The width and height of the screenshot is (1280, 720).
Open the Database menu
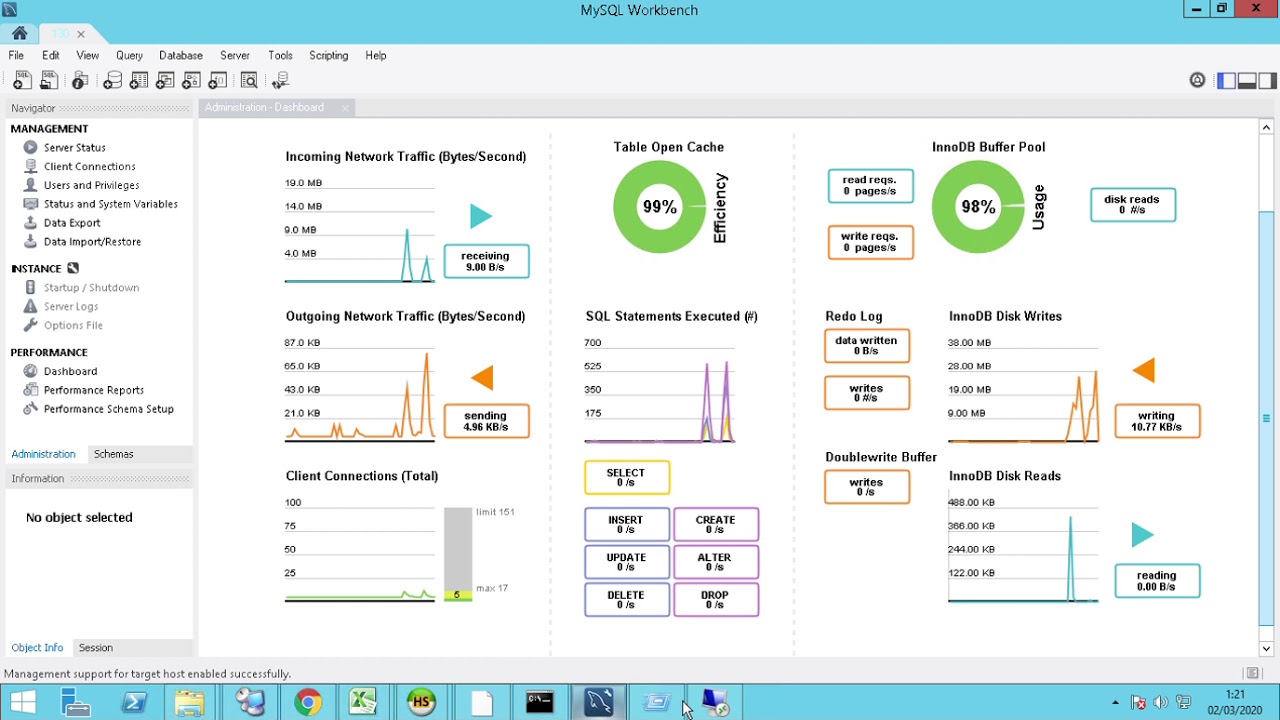(x=181, y=56)
